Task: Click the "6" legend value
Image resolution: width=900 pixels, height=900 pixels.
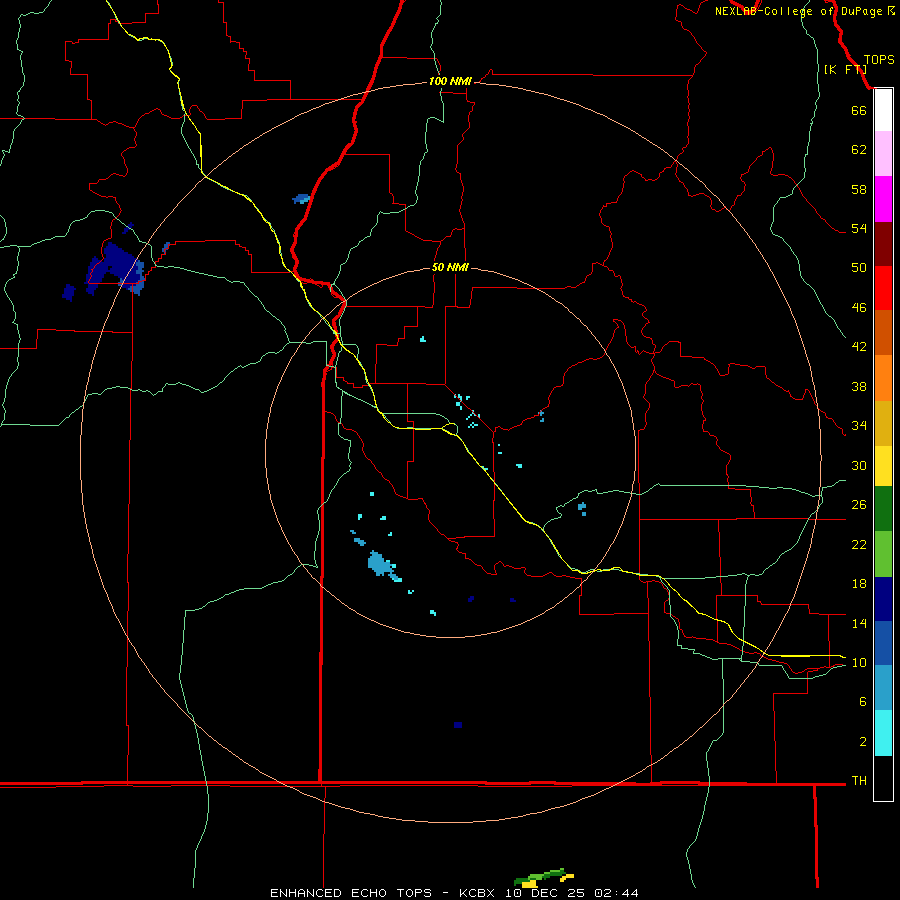Action: click(863, 702)
